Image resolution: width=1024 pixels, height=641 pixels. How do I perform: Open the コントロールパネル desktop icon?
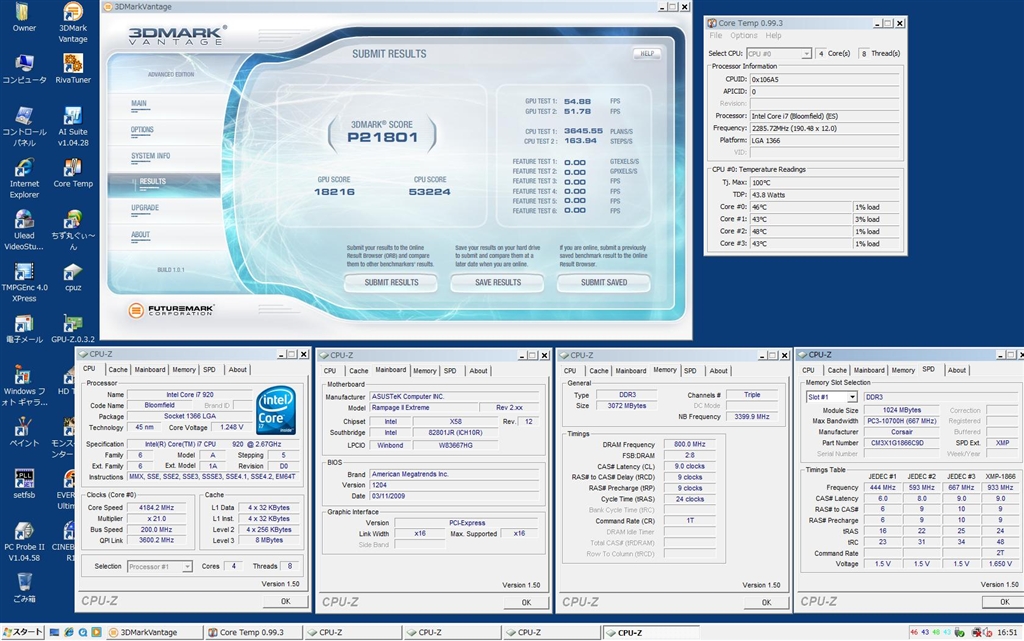click(x=24, y=127)
